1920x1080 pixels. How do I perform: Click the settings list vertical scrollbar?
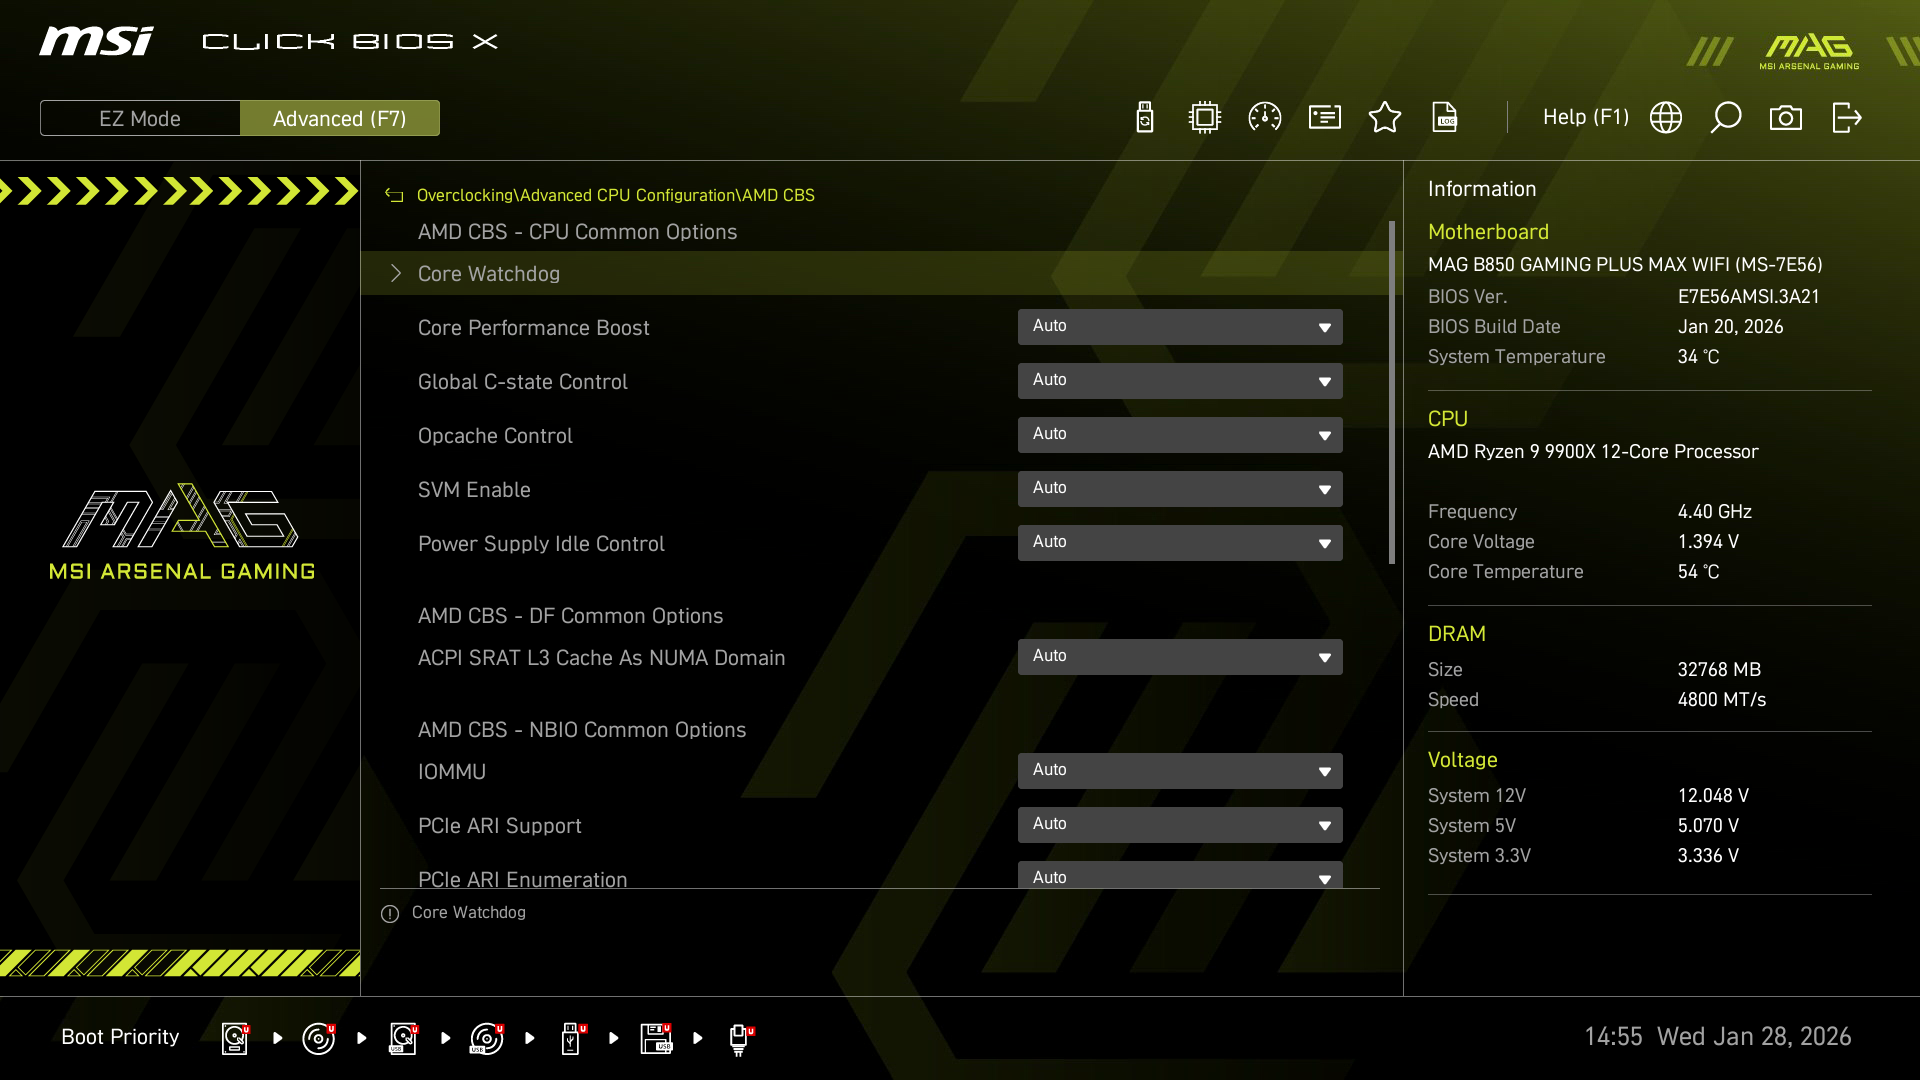(x=1391, y=392)
